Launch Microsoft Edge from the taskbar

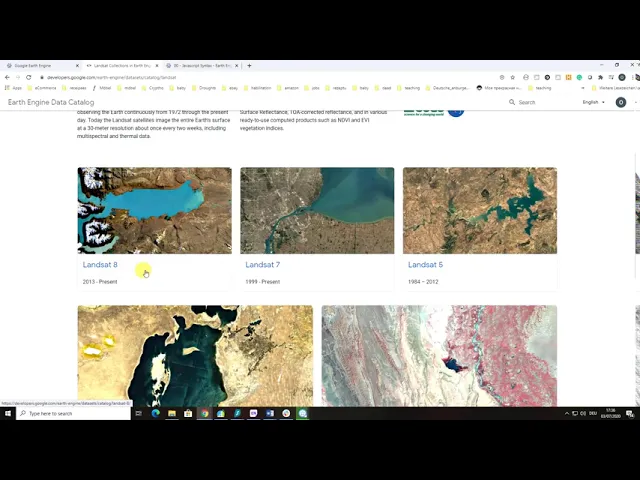156,413
